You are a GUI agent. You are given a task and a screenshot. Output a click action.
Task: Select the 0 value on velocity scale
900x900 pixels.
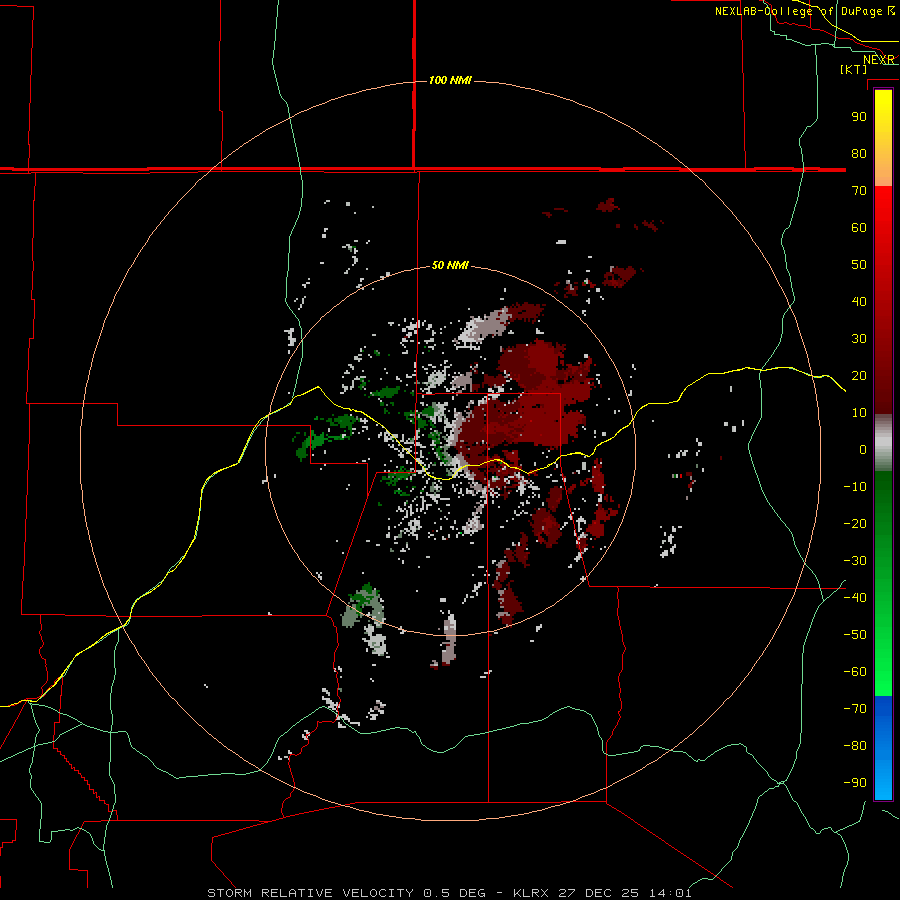863,449
